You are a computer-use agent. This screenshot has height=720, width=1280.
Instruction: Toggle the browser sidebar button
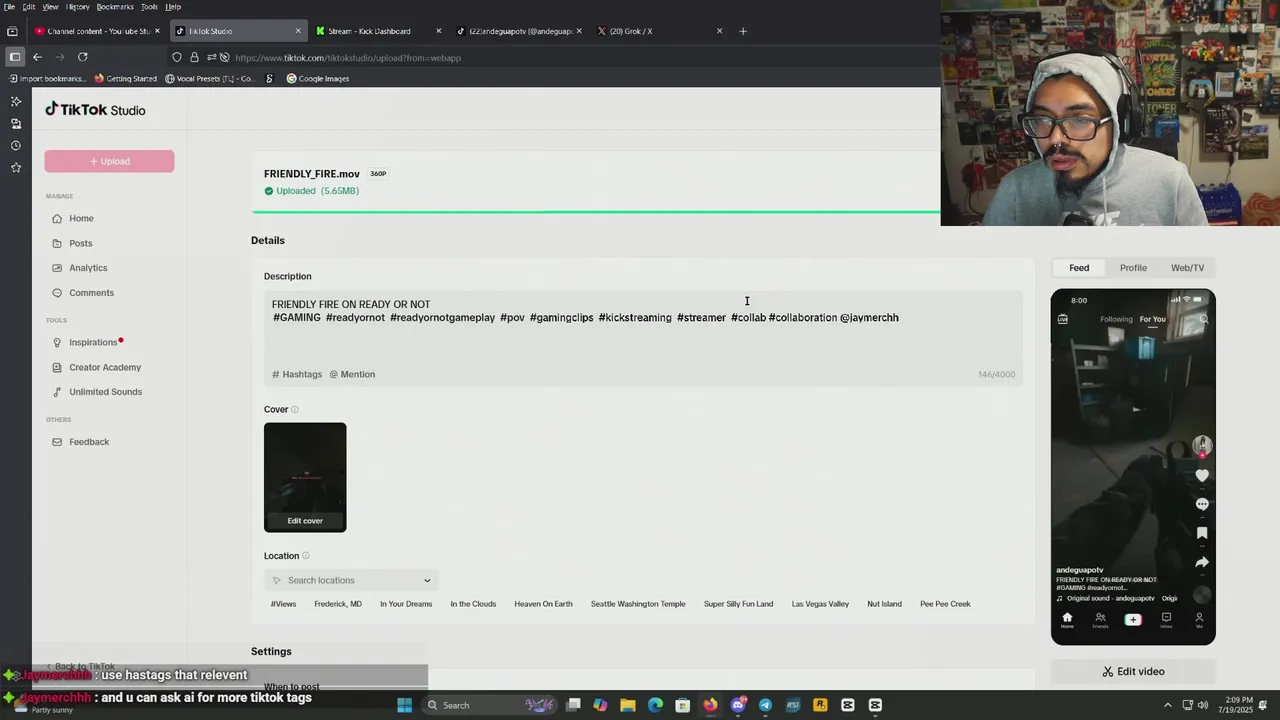(x=14, y=57)
